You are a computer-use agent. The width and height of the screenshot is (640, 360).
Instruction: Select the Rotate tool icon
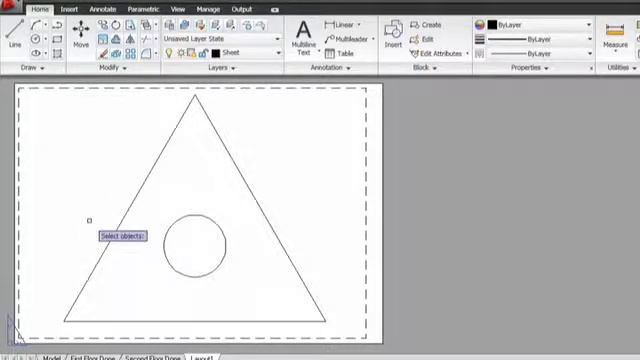[x=116, y=25]
